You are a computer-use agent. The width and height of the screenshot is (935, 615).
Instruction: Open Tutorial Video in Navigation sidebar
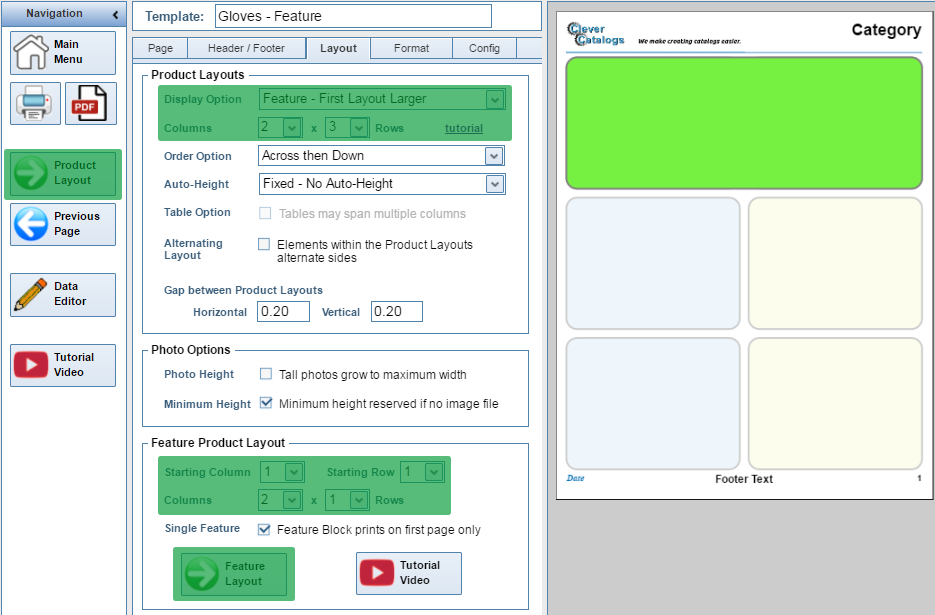pyautogui.click(x=32, y=365)
